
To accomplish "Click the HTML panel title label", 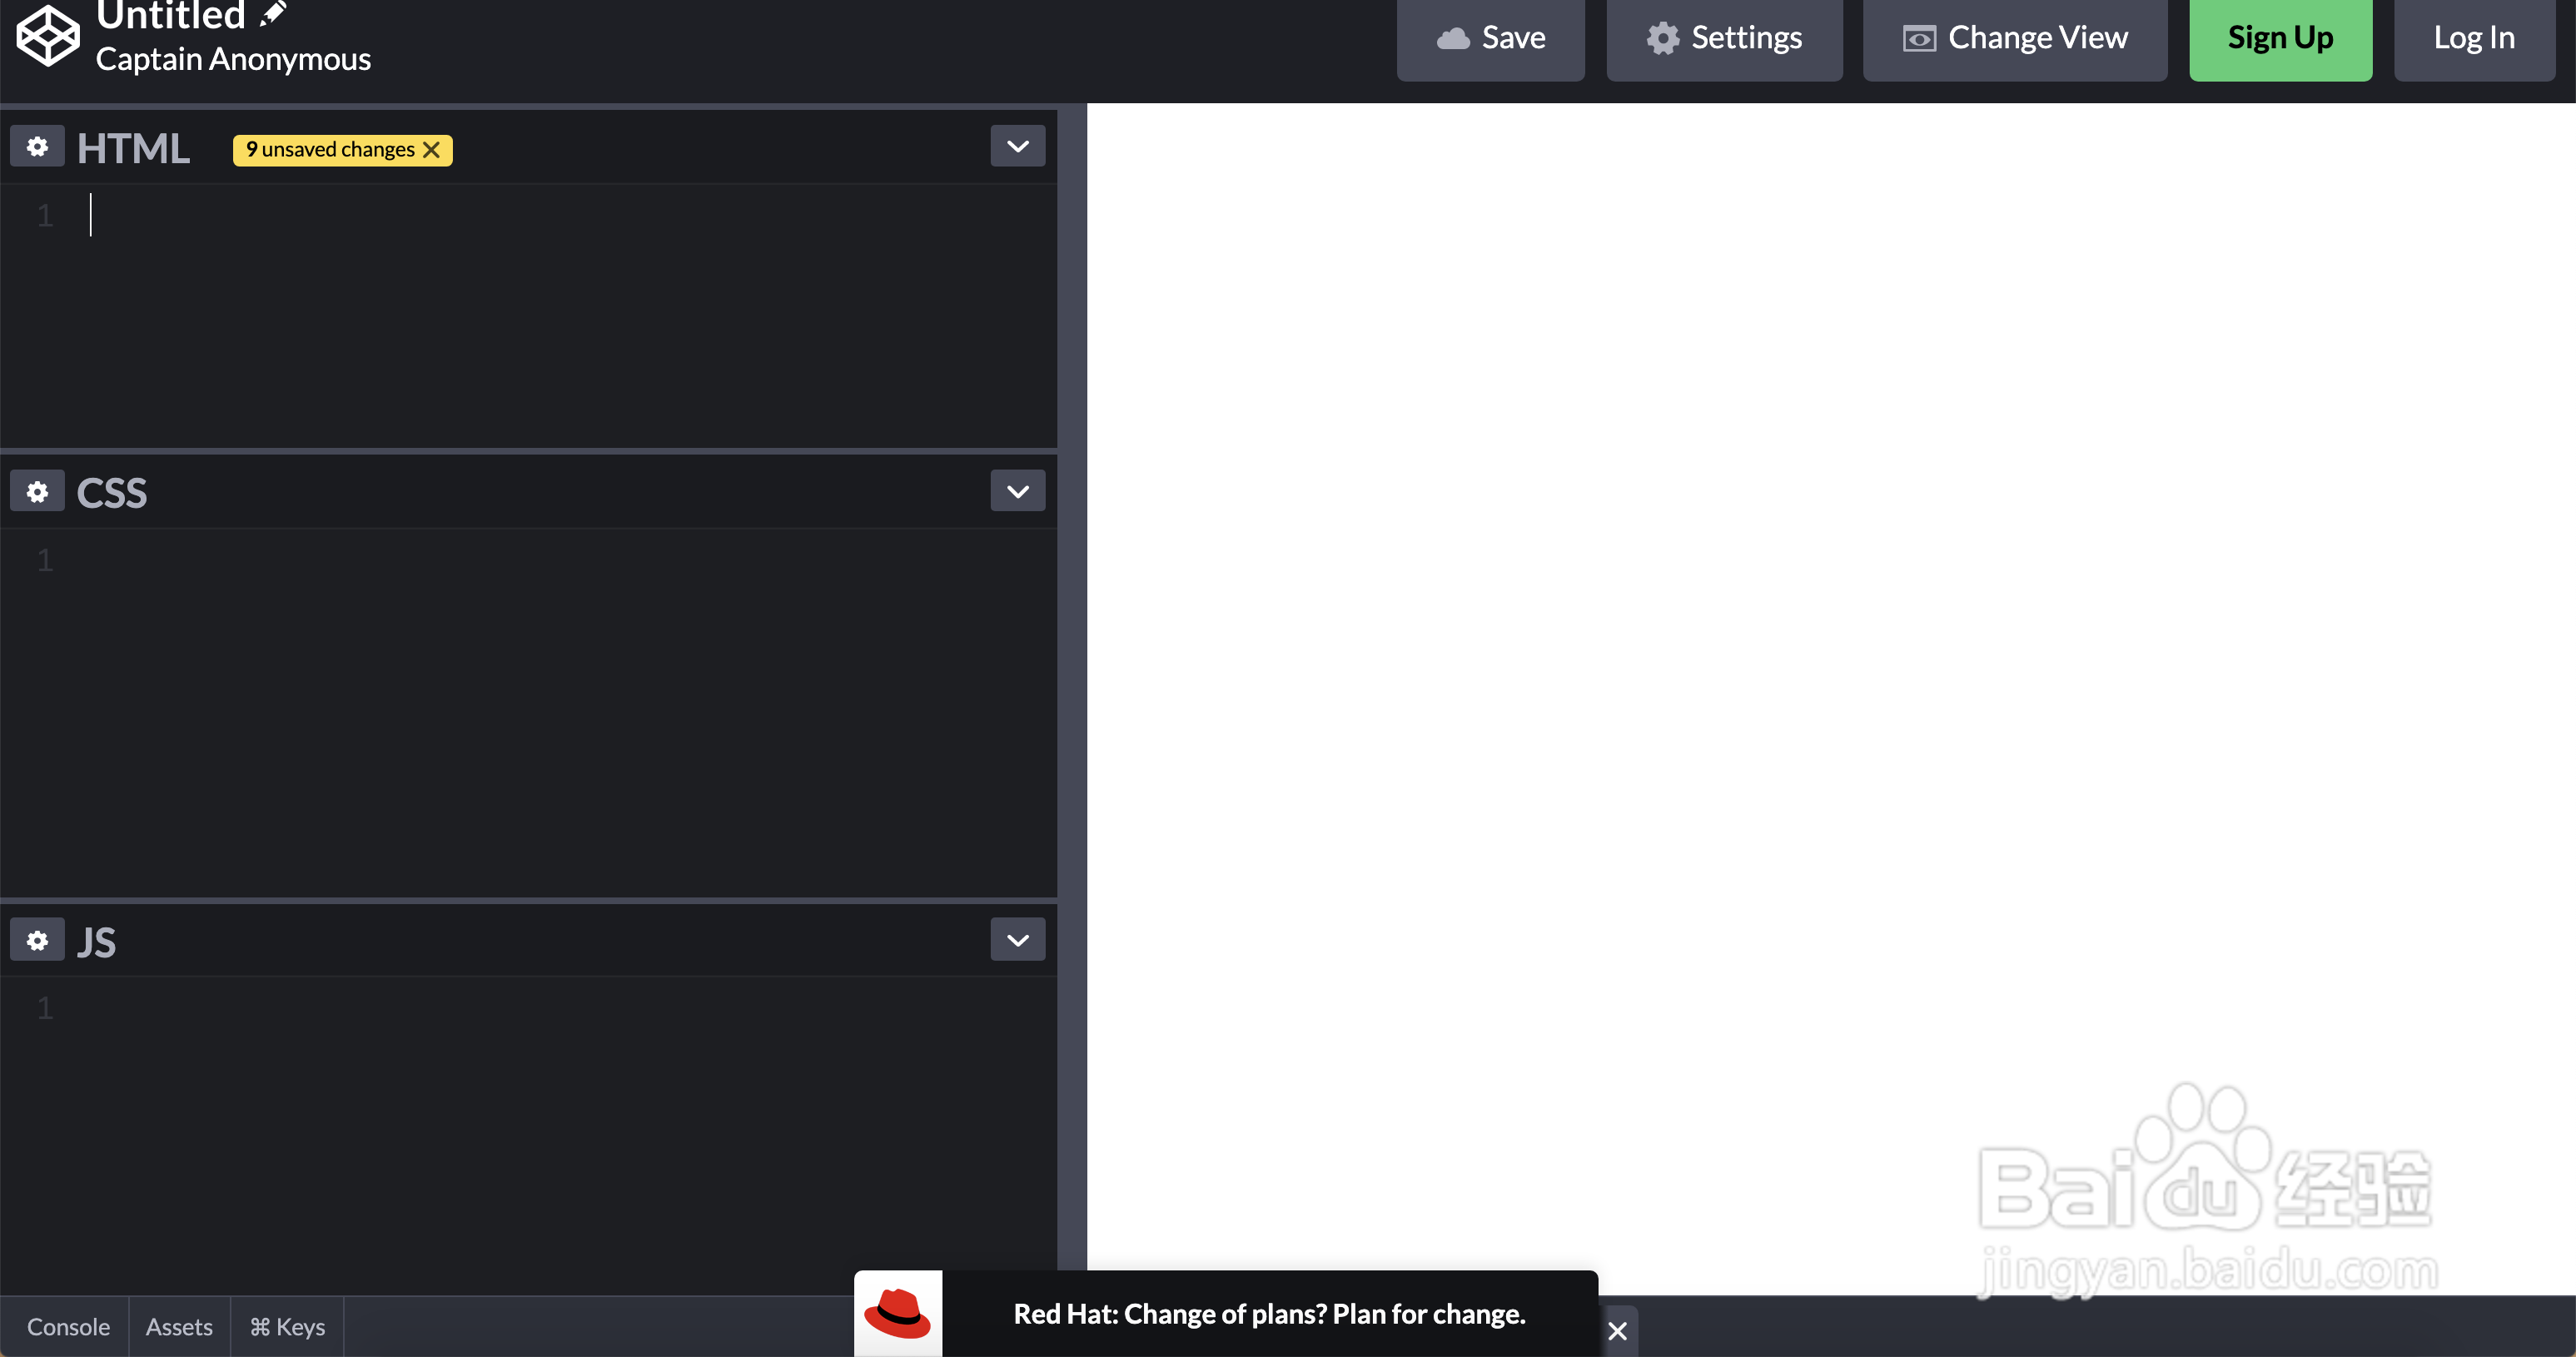I will (x=133, y=147).
